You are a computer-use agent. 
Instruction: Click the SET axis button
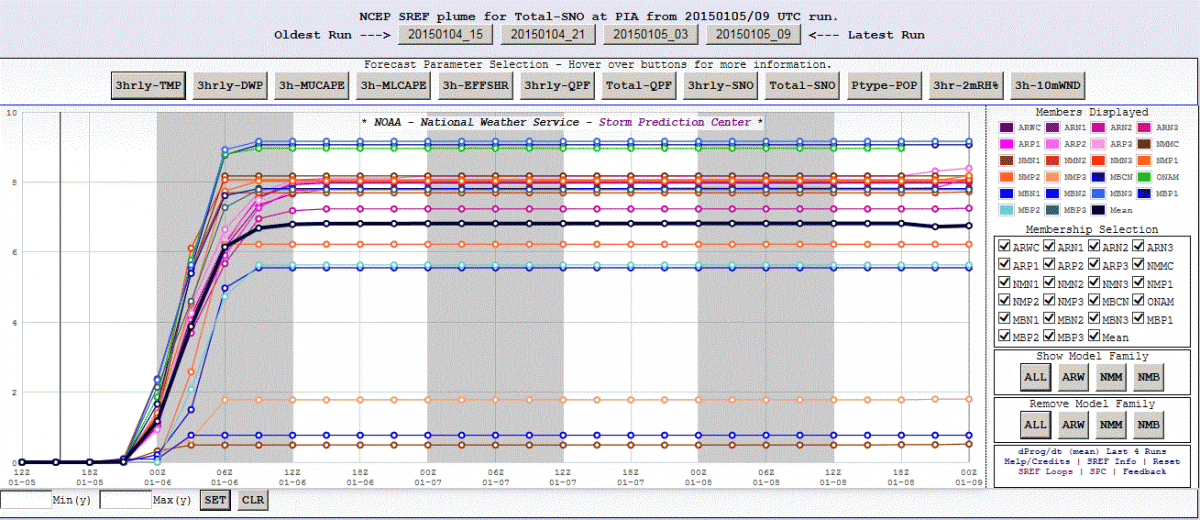[215, 500]
